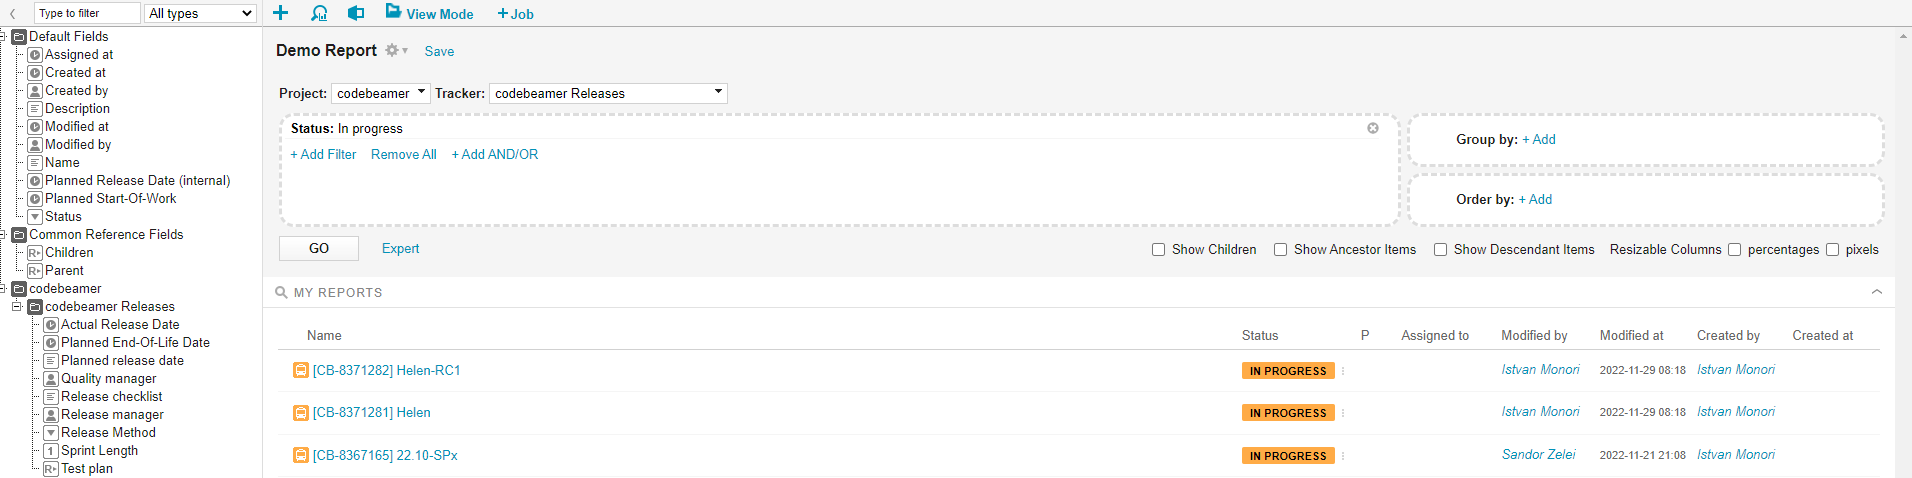Click the announcement megaphone icon in toolbar
Image resolution: width=1912 pixels, height=478 pixels.
coord(356,13)
